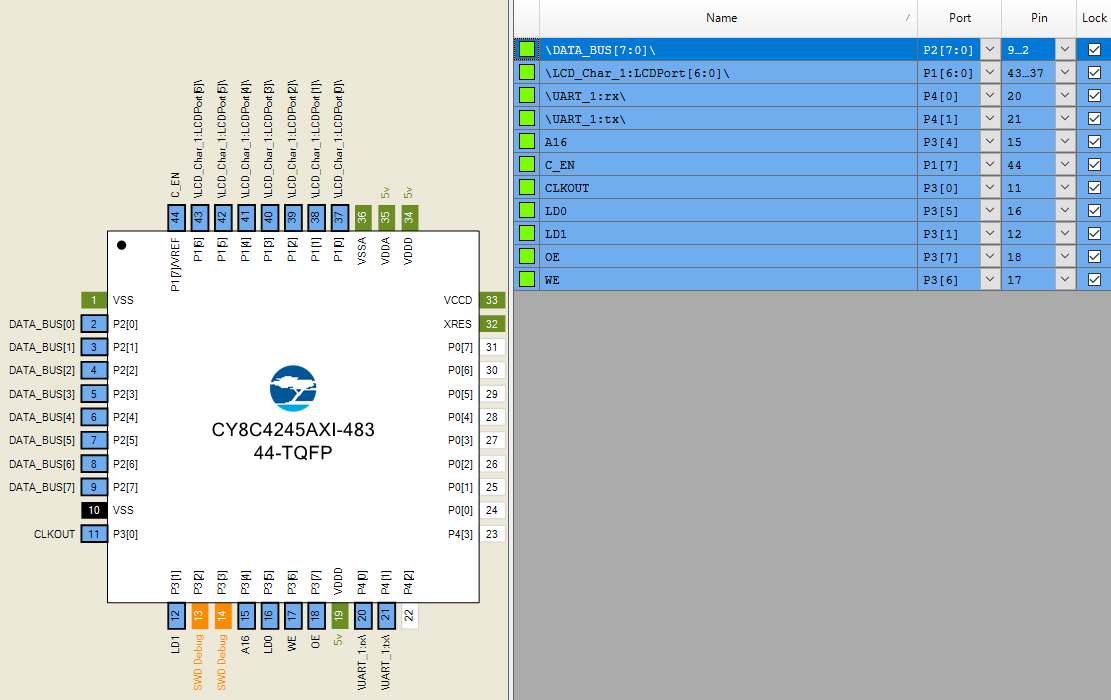Select unassigned pin 24 for P0[0]
Viewport: 1111px width, 700px height.
click(x=492, y=510)
